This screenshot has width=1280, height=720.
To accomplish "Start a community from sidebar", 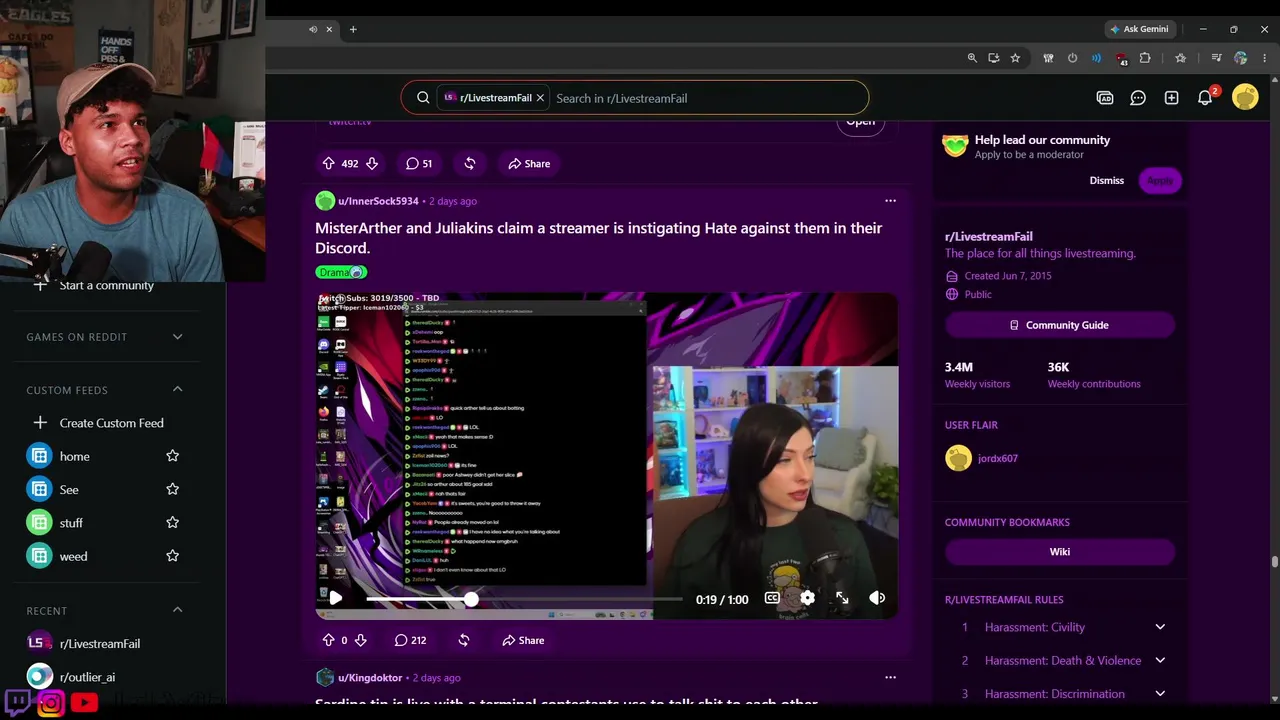I will (x=106, y=285).
